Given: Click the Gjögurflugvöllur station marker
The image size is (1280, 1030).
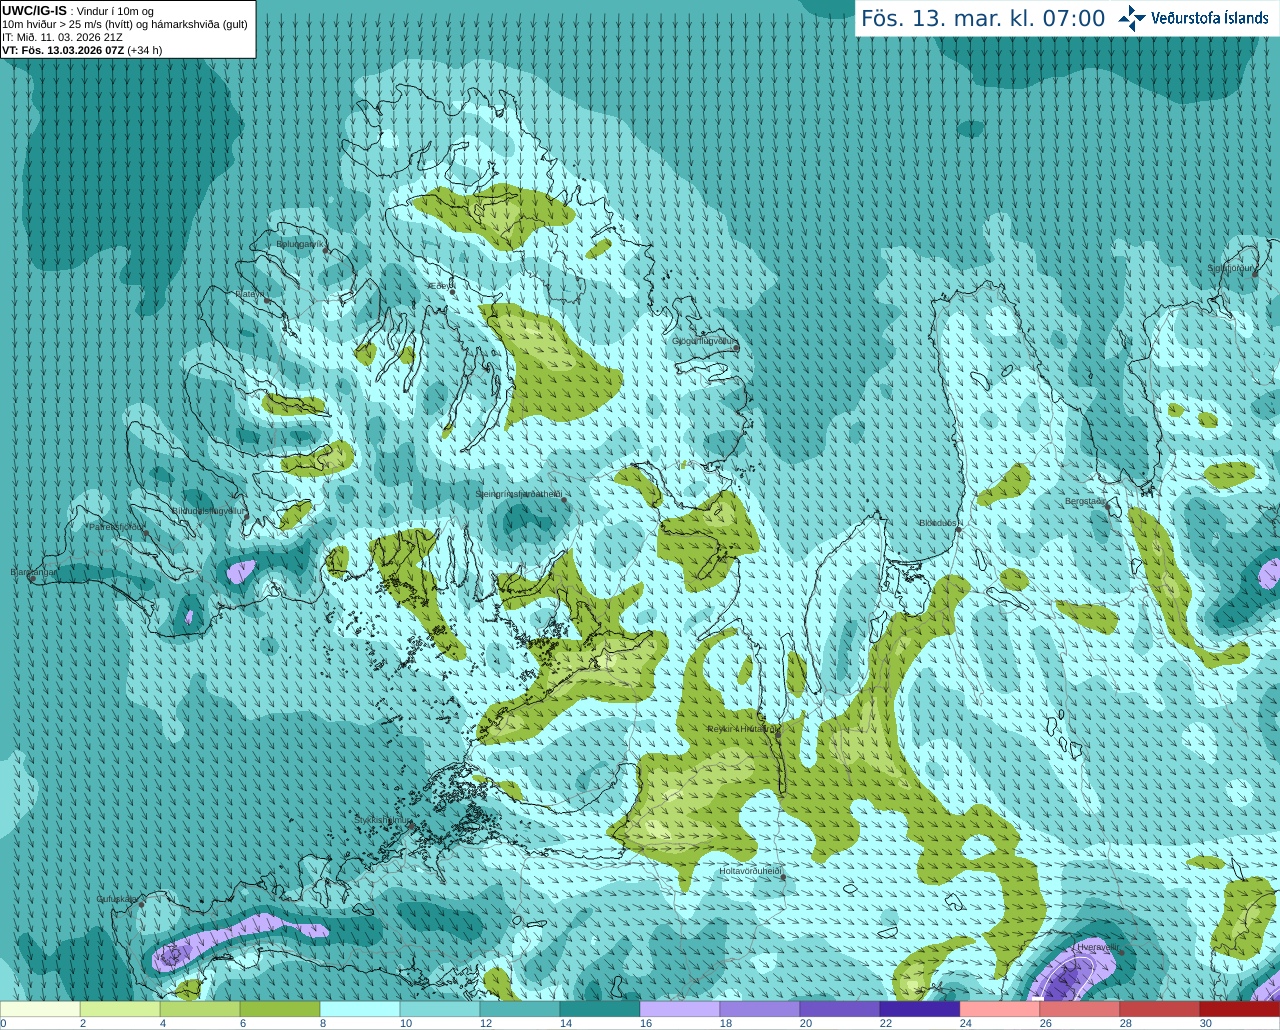Looking at the screenshot, I should [x=736, y=348].
